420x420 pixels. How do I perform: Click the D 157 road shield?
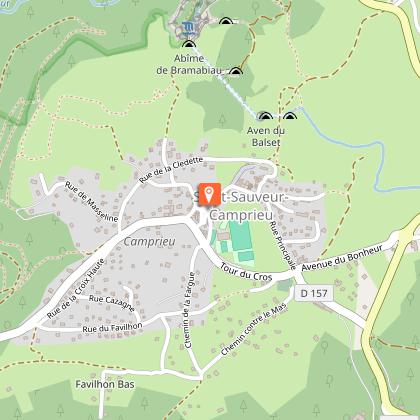(313, 293)
